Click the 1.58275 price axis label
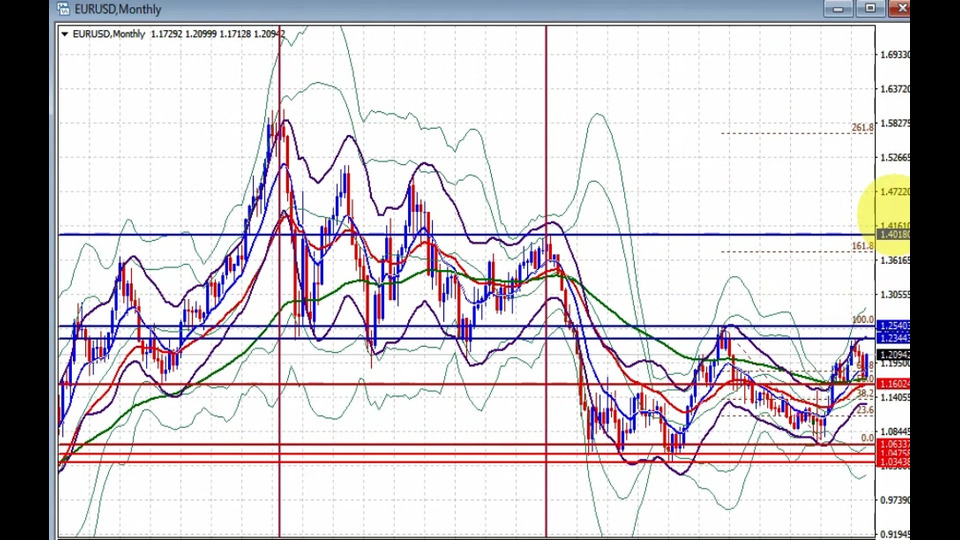 [x=894, y=123]
